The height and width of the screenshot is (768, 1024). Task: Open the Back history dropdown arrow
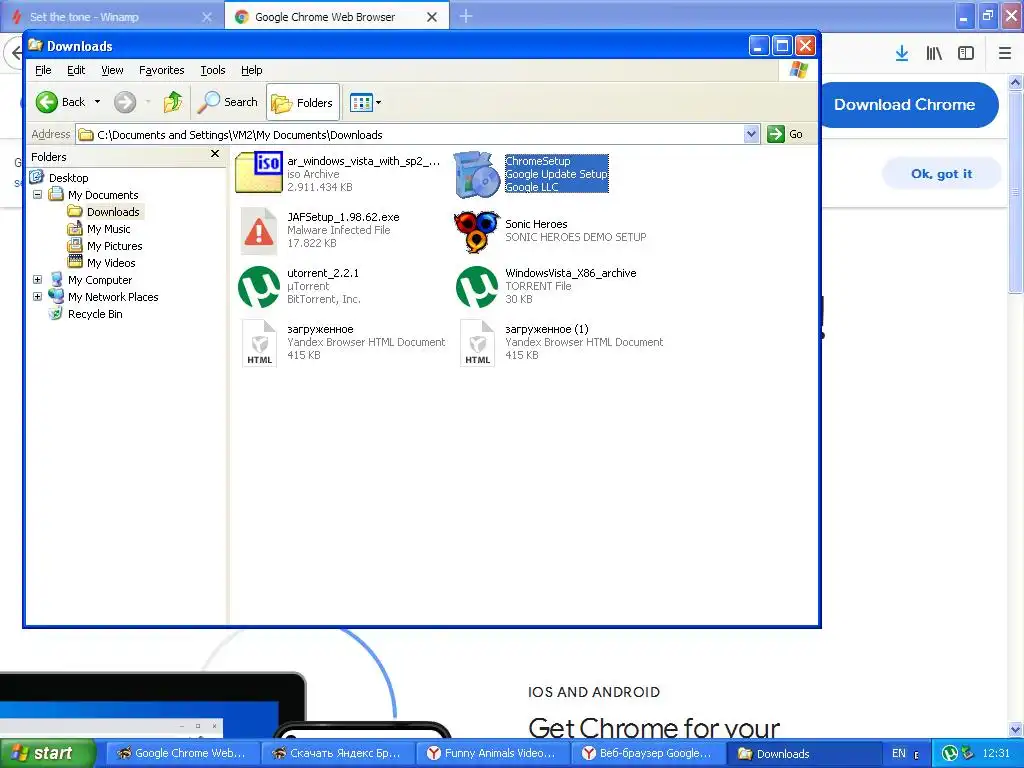[x=97, y=102]
